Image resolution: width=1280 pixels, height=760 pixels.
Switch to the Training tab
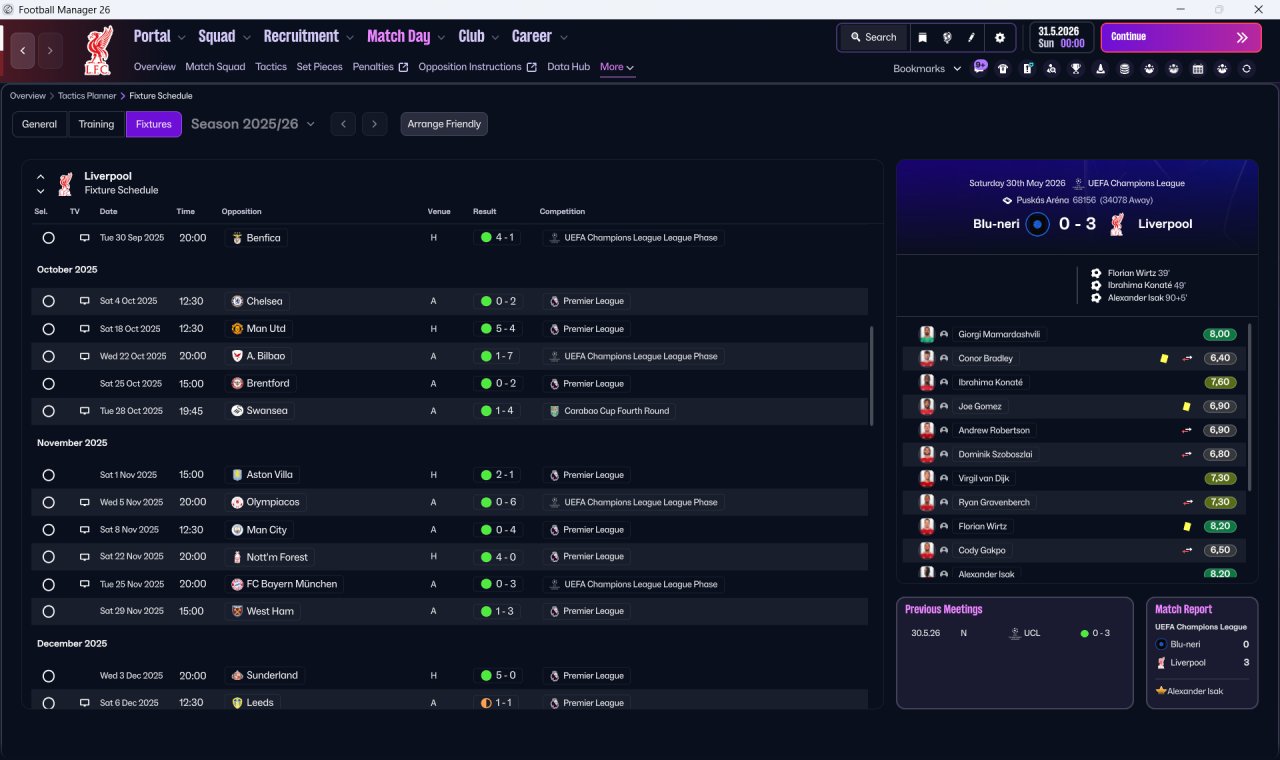coord(96,124)
